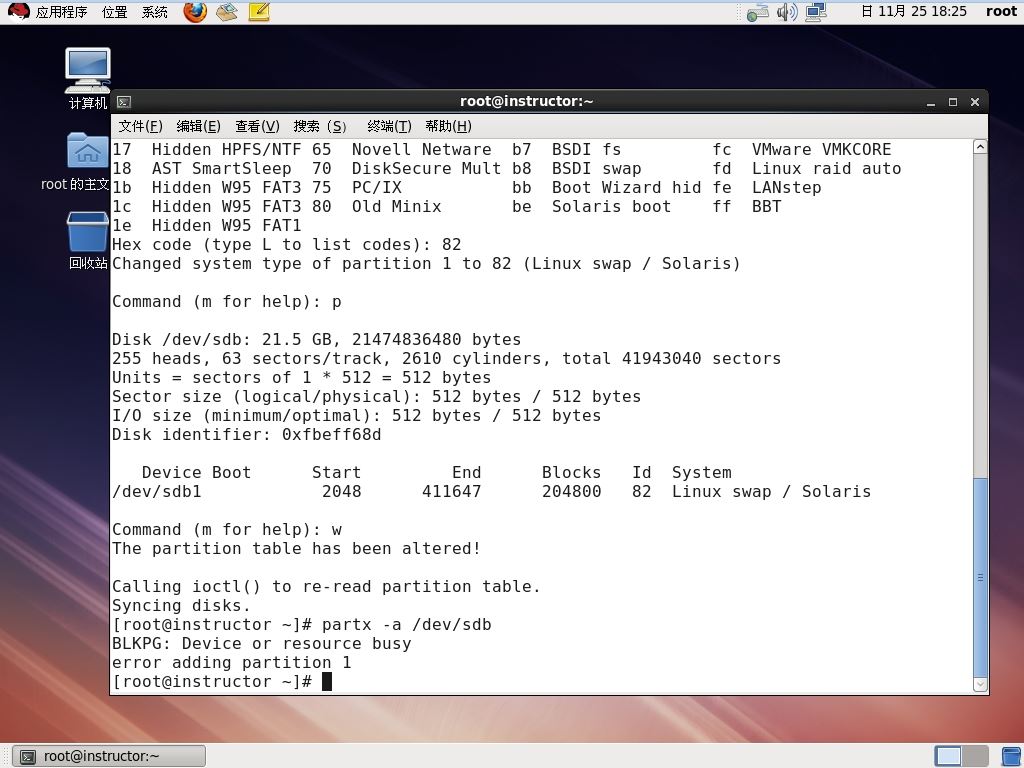
Task: Maximize the terminal window
Action: point(953,103)
